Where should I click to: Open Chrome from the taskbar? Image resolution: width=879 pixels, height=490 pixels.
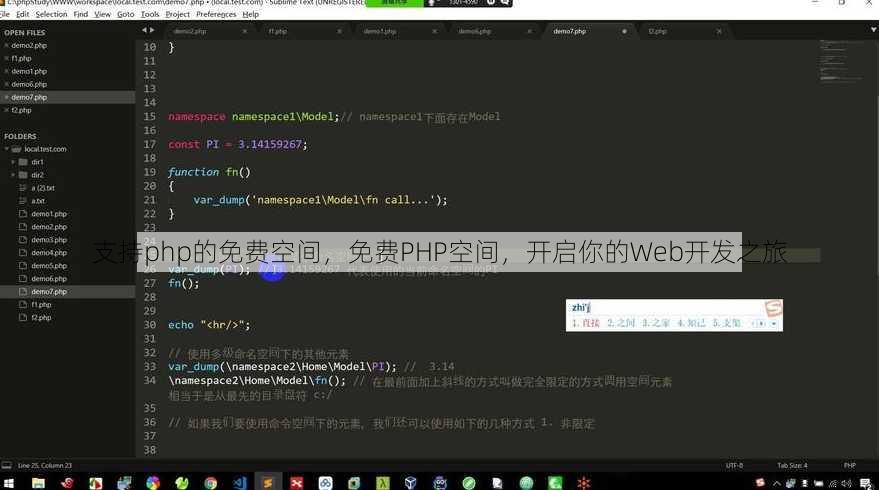210,483
